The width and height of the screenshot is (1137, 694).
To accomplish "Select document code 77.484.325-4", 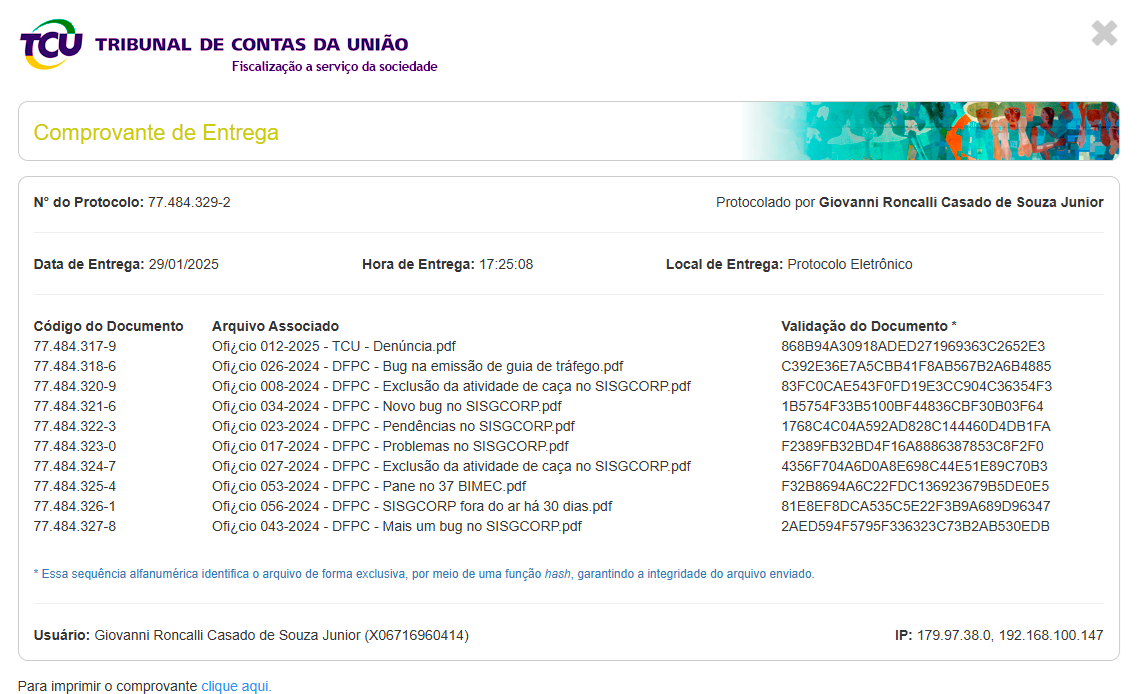I will pos(75,486).
